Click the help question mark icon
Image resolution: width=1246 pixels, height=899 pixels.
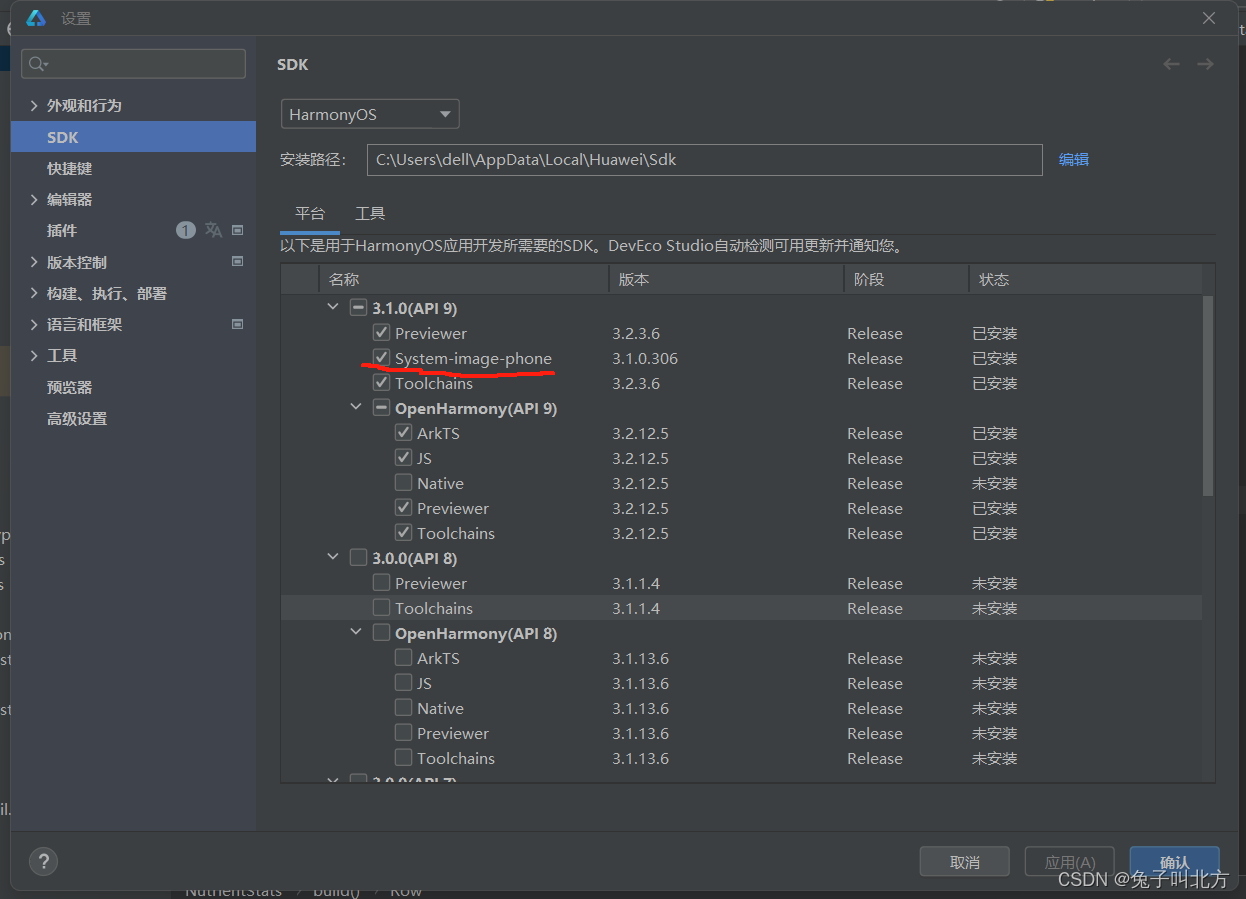coord(43,861)
